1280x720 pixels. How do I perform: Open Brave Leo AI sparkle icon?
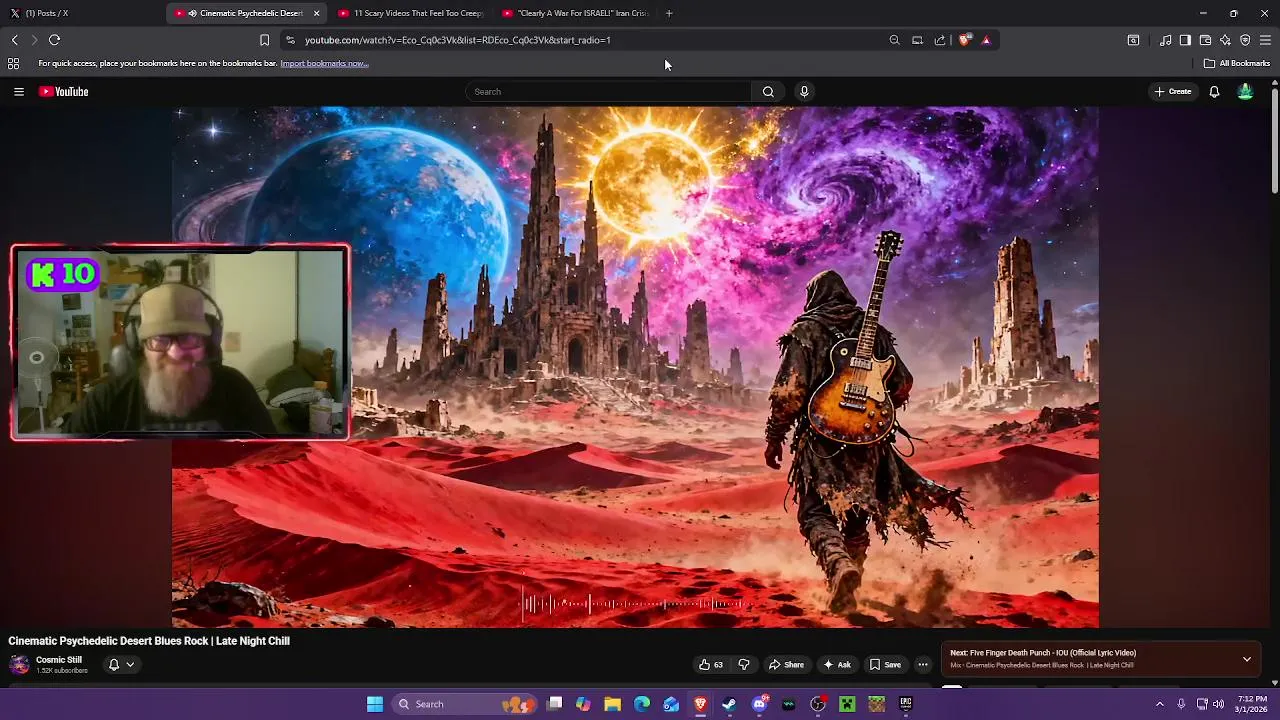[x=1225, y=40]
